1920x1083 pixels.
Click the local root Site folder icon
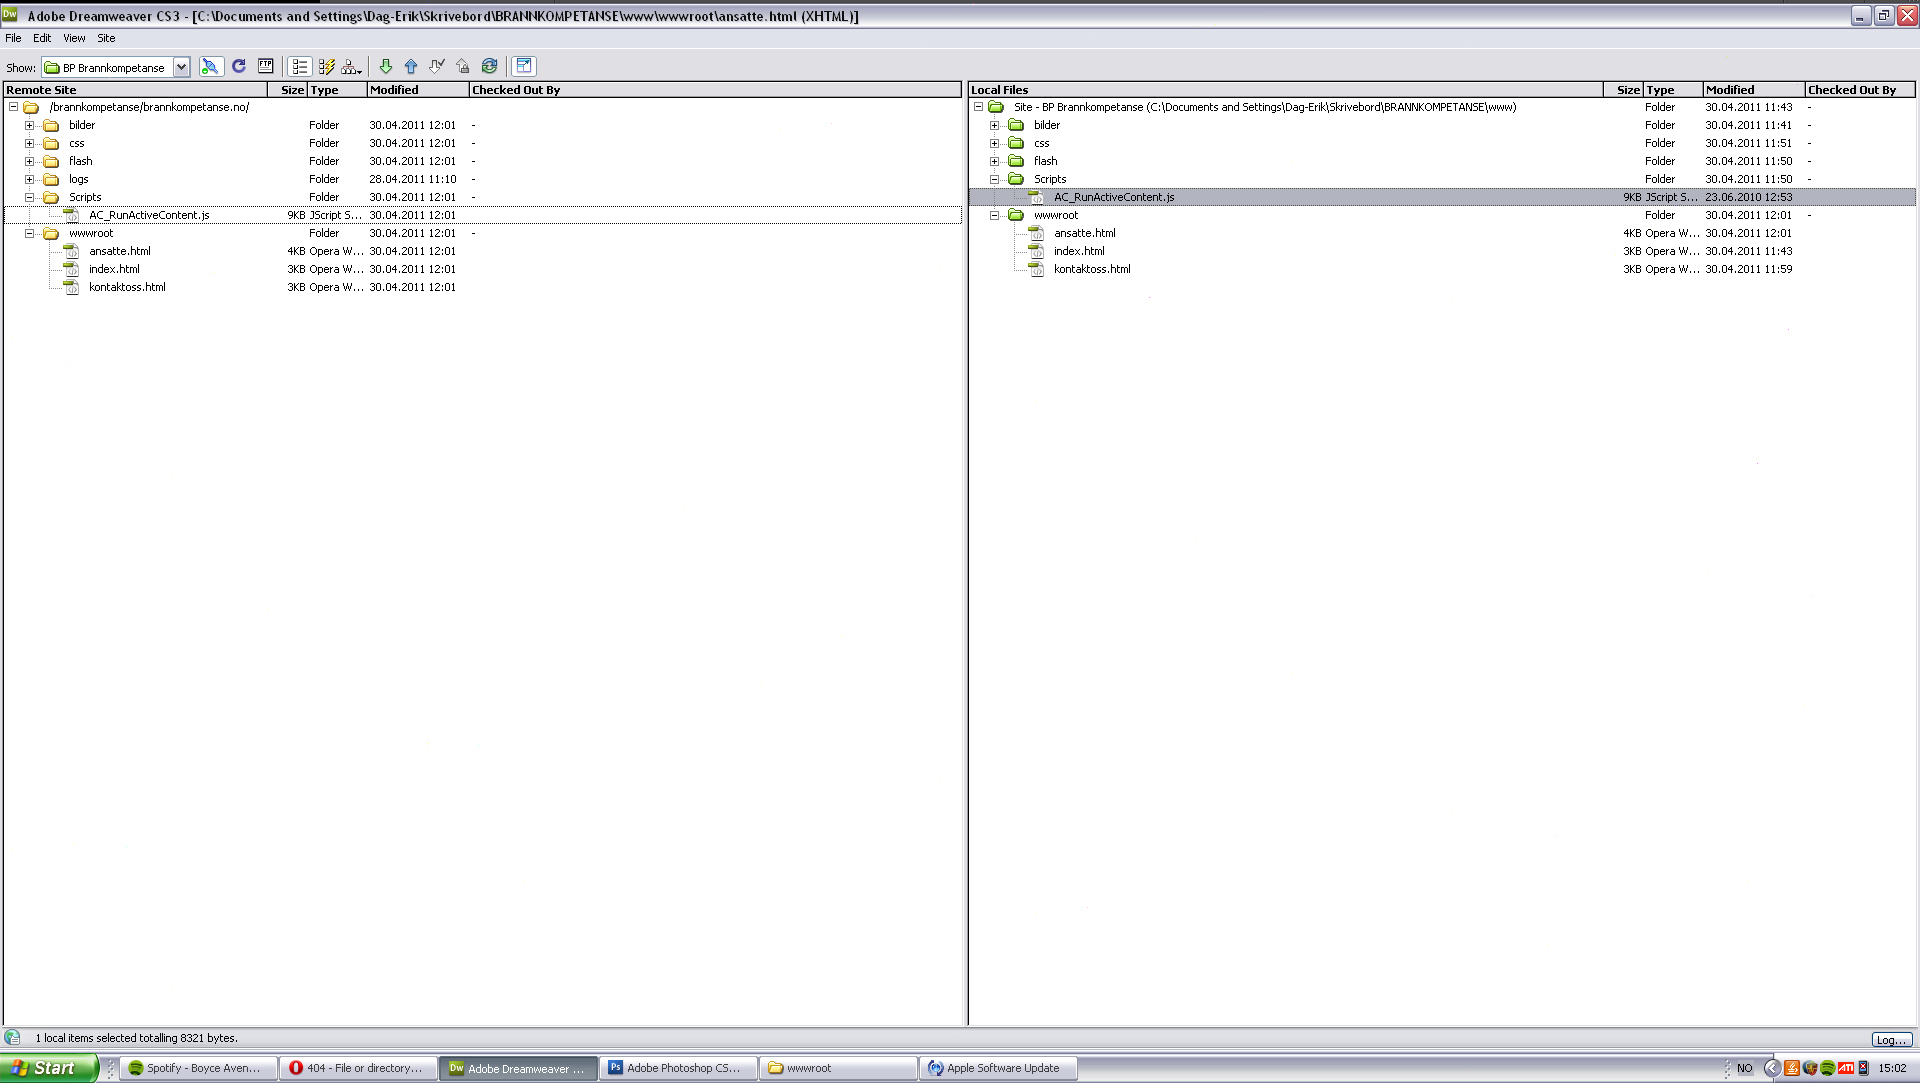[x=996, y=107]
